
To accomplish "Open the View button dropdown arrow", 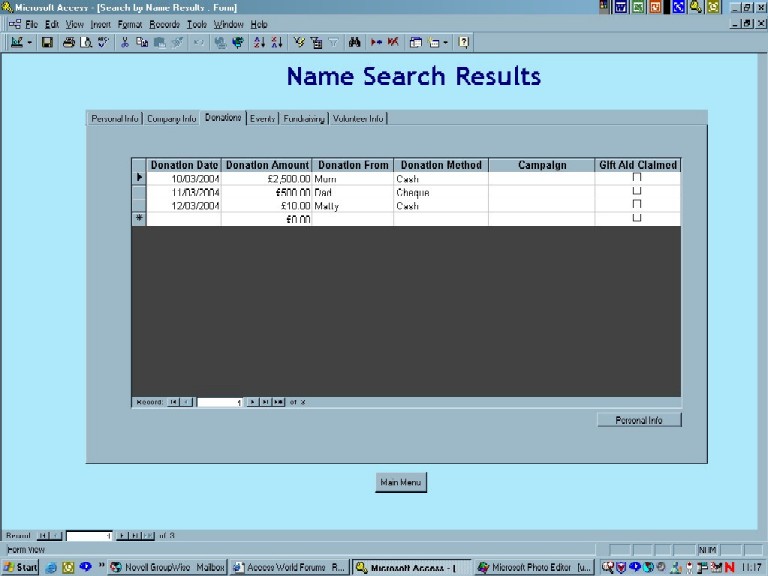I will 29,43.
